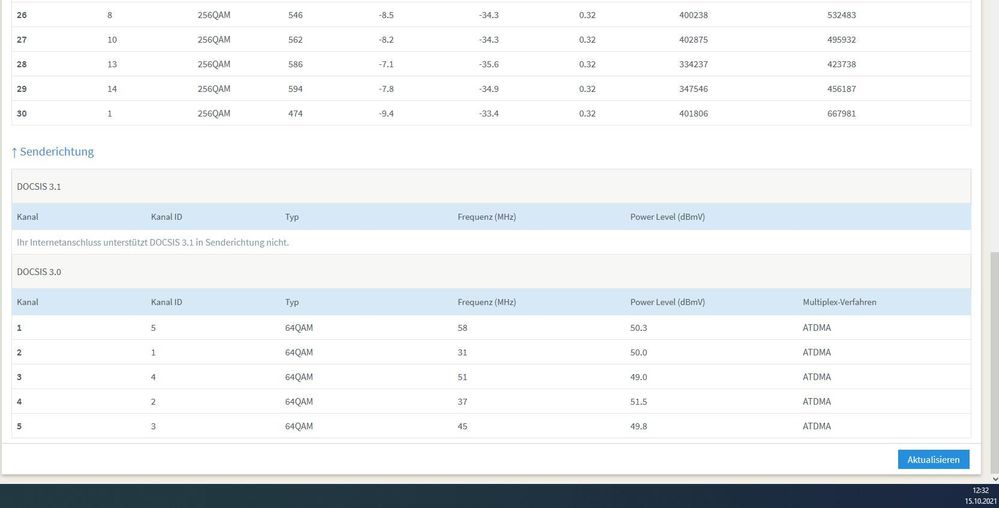Select uncorrected errors value 532483
The width and height of the screenshot is (999, 508).
pyautogui.click(x=841, y=15)
